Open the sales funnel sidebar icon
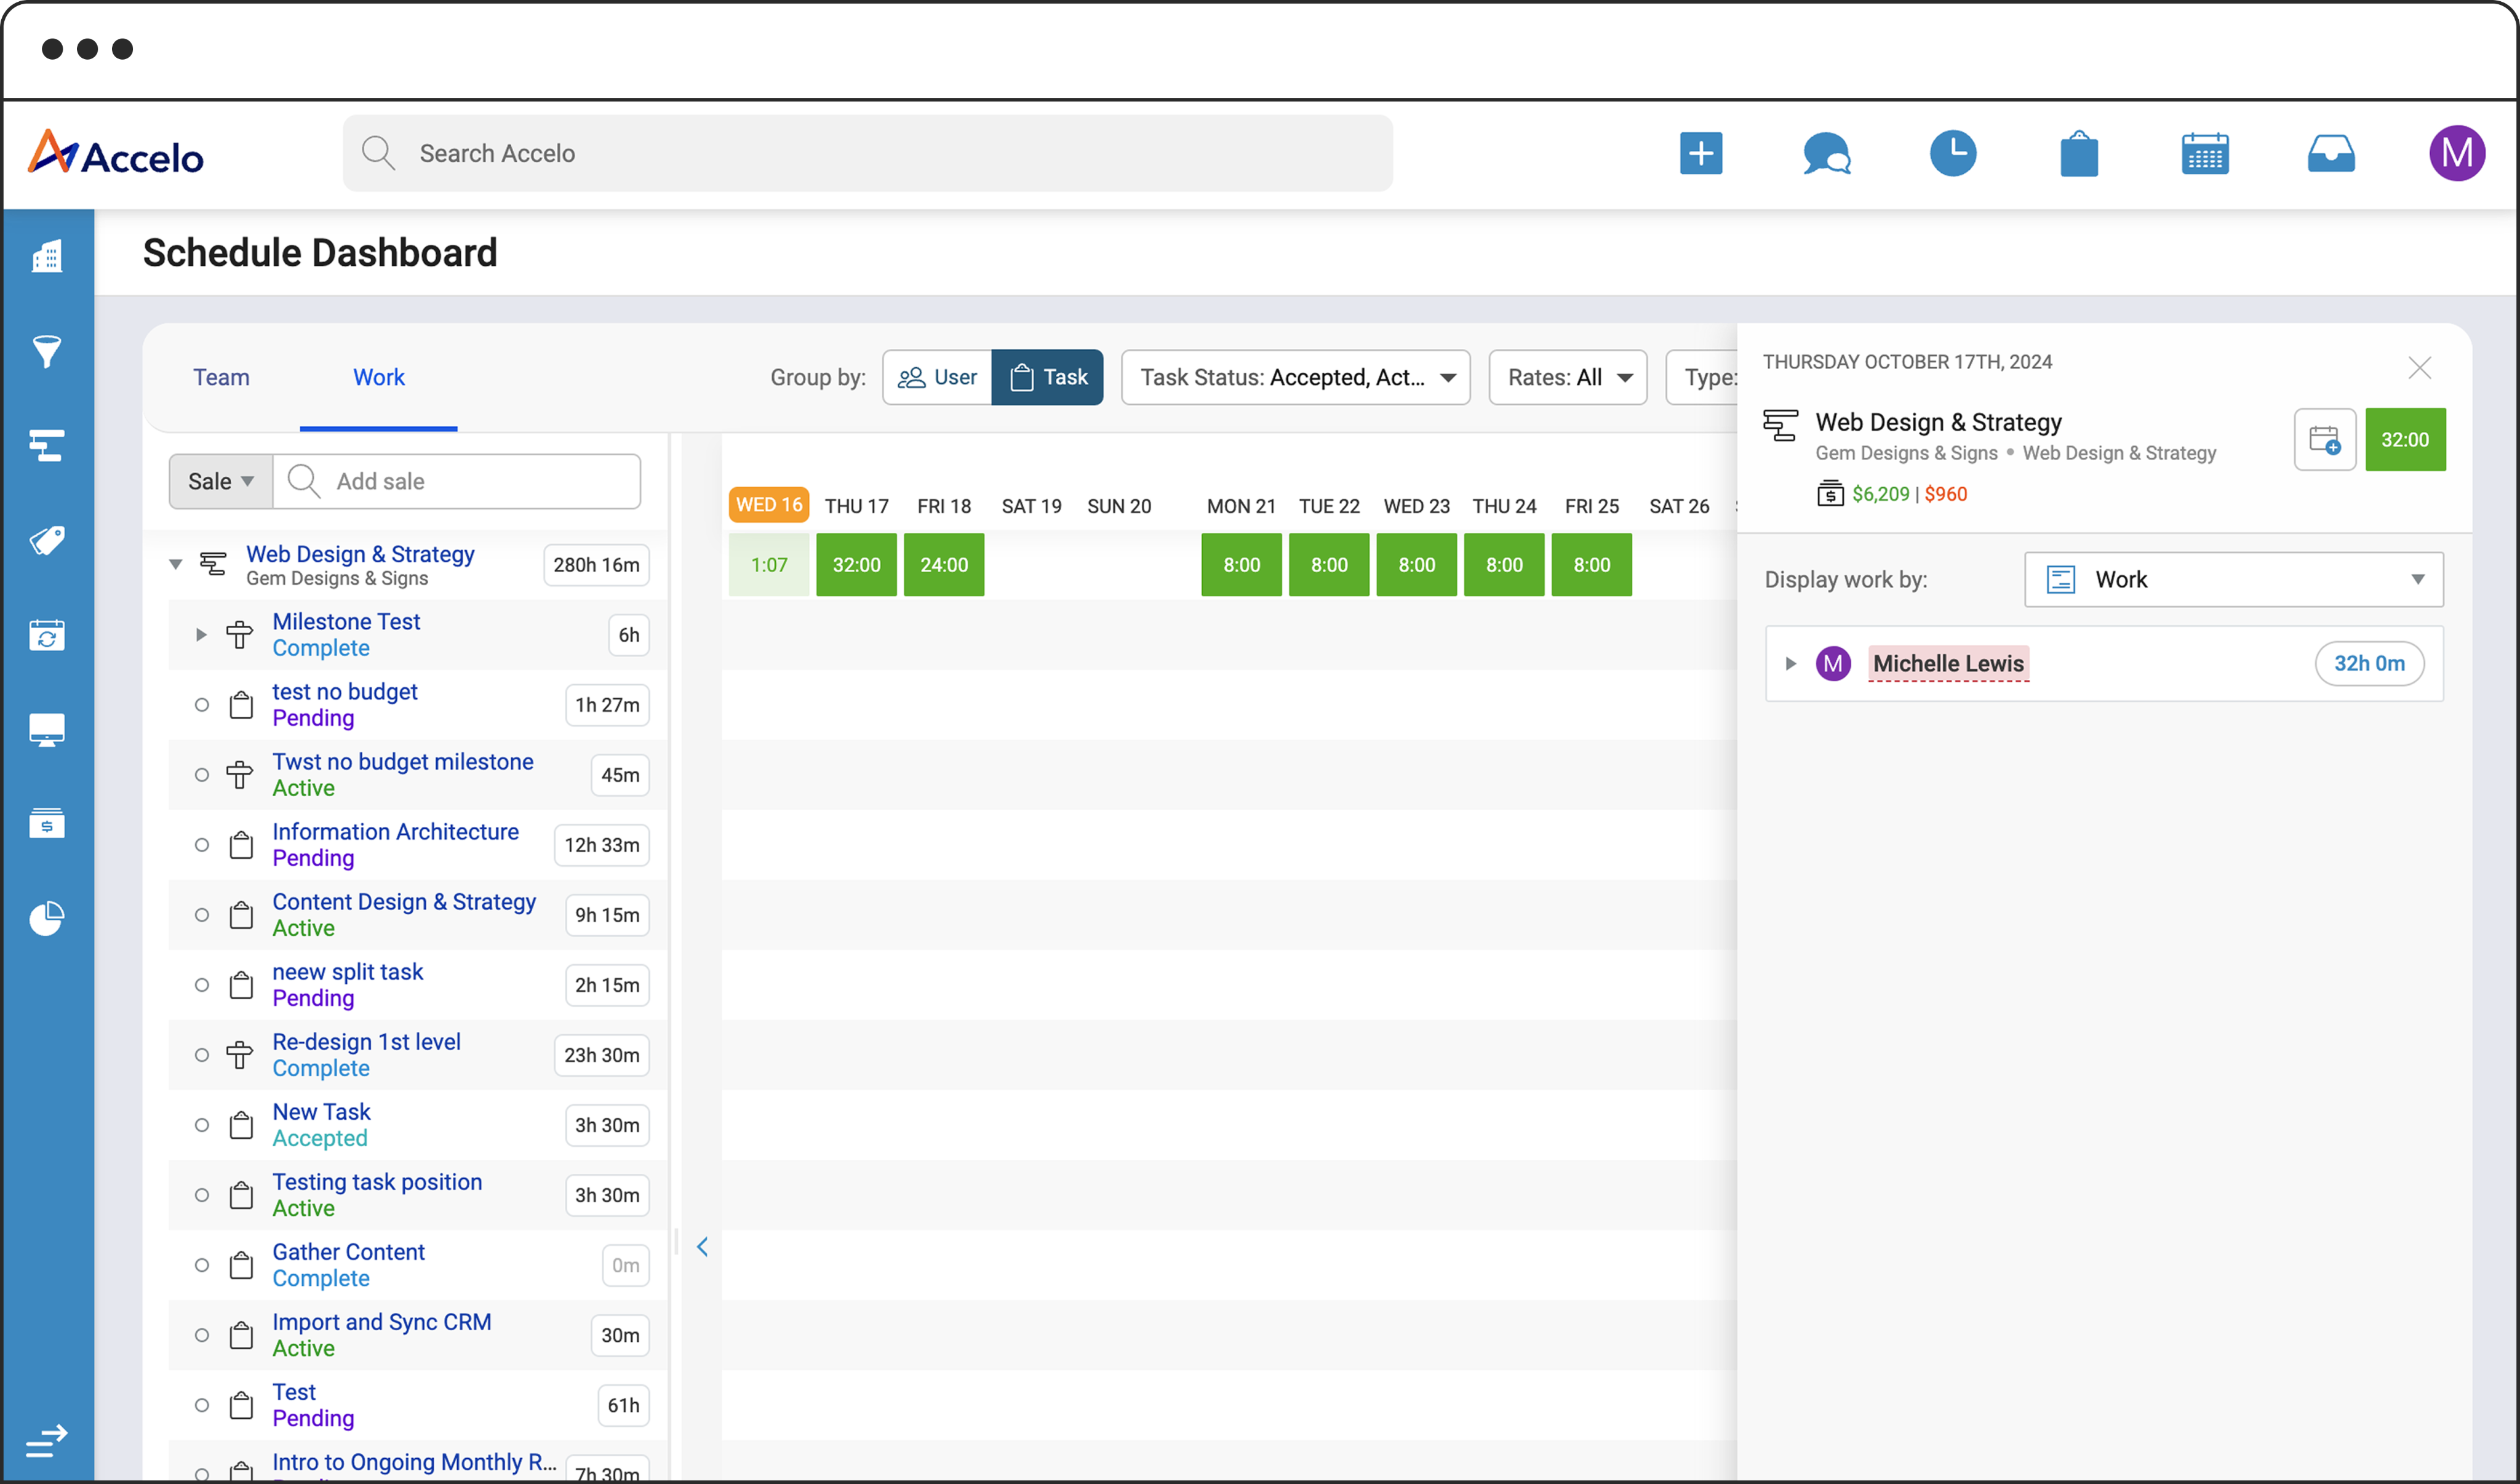This screenshot has width=2520, height=1484. click(47, 351)
